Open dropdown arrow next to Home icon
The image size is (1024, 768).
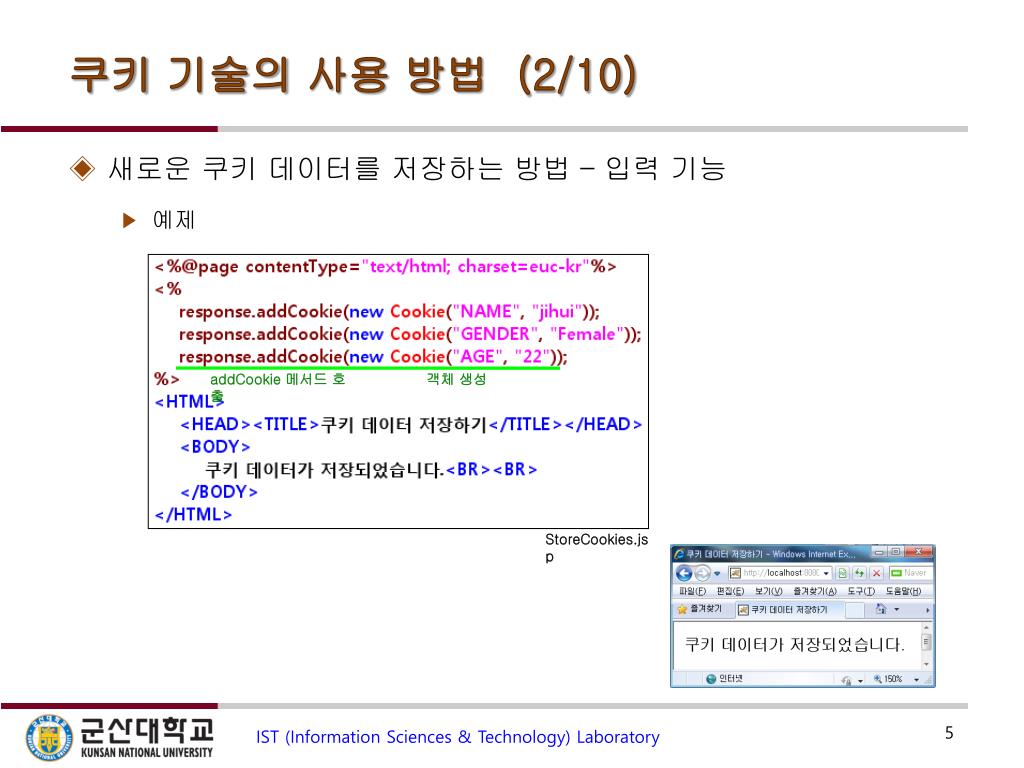pos(897,609)
